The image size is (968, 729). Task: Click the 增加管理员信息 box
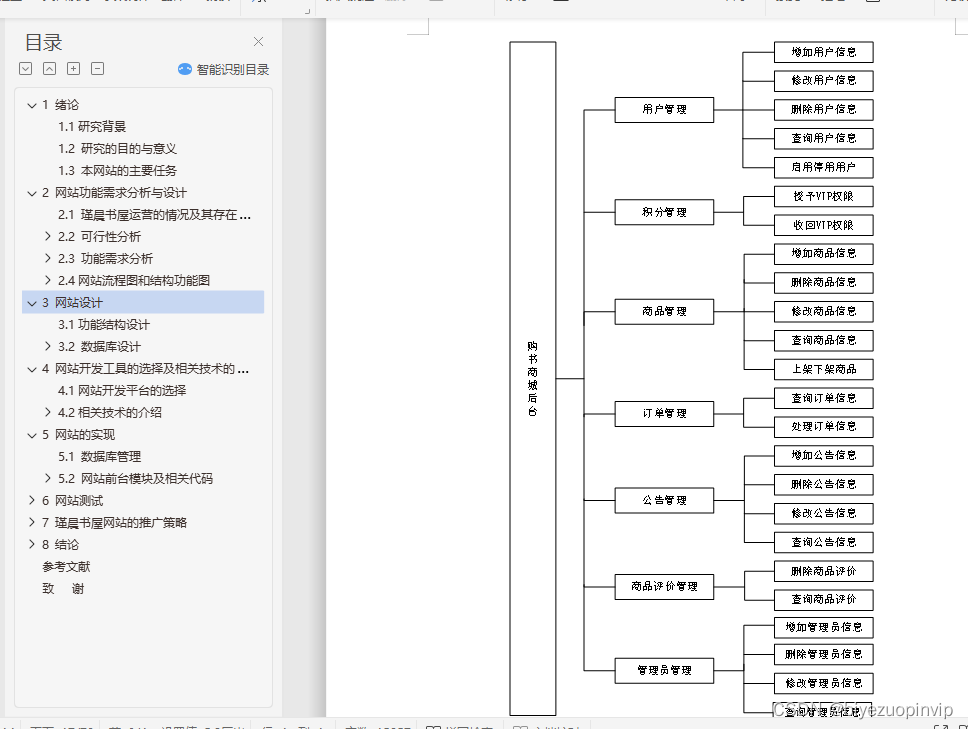pyautogui.click(x=824, y=628)
